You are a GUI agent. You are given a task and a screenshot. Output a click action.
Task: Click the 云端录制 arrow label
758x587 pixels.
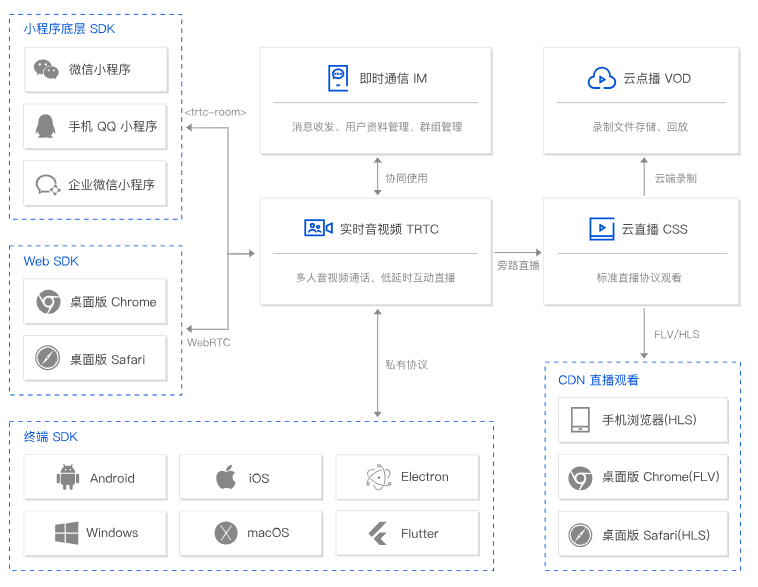pyautogui.click(x=675, y=178)
